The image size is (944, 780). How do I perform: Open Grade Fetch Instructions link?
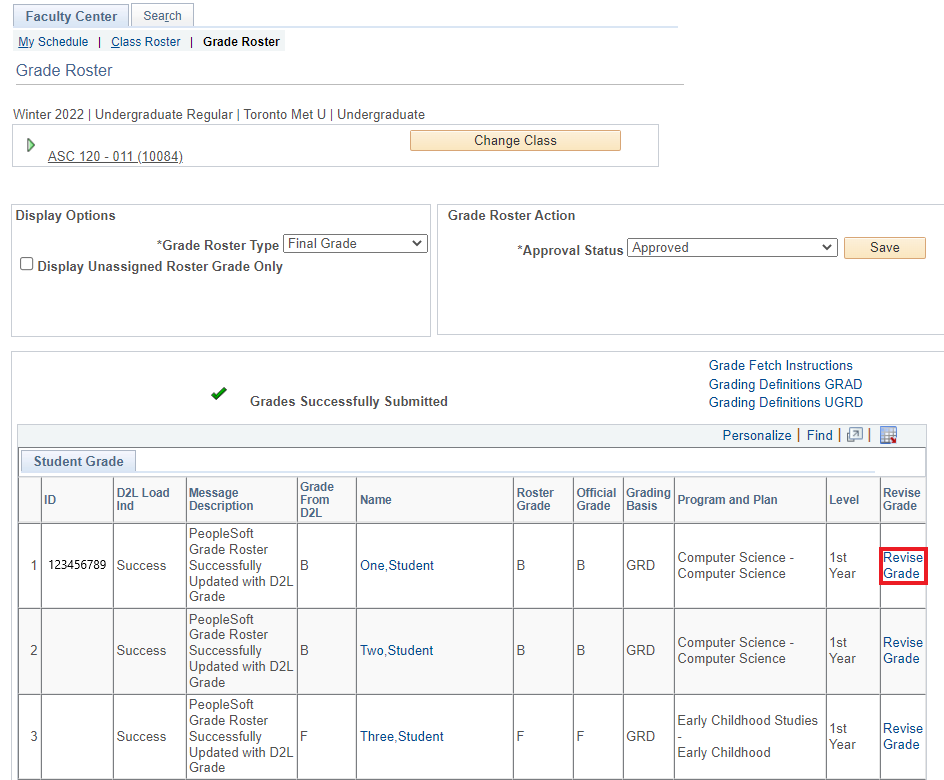tap(780, 366)
